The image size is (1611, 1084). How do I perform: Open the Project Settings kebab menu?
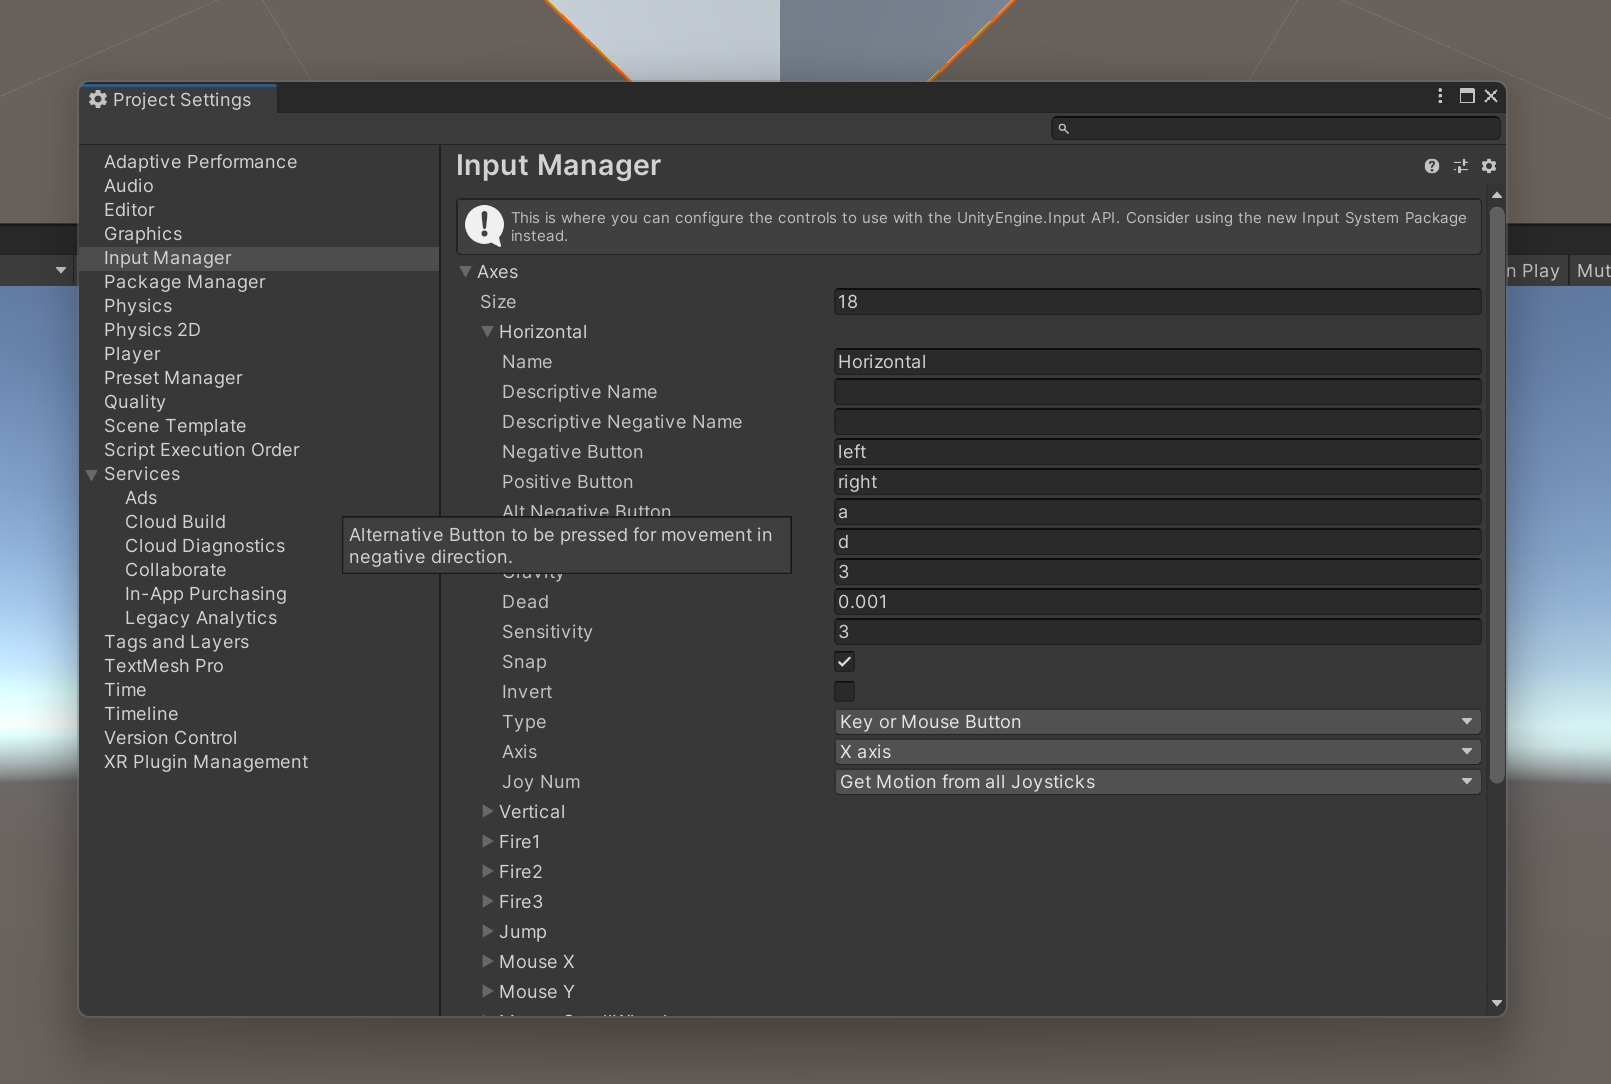click(x=1440, y=96)
